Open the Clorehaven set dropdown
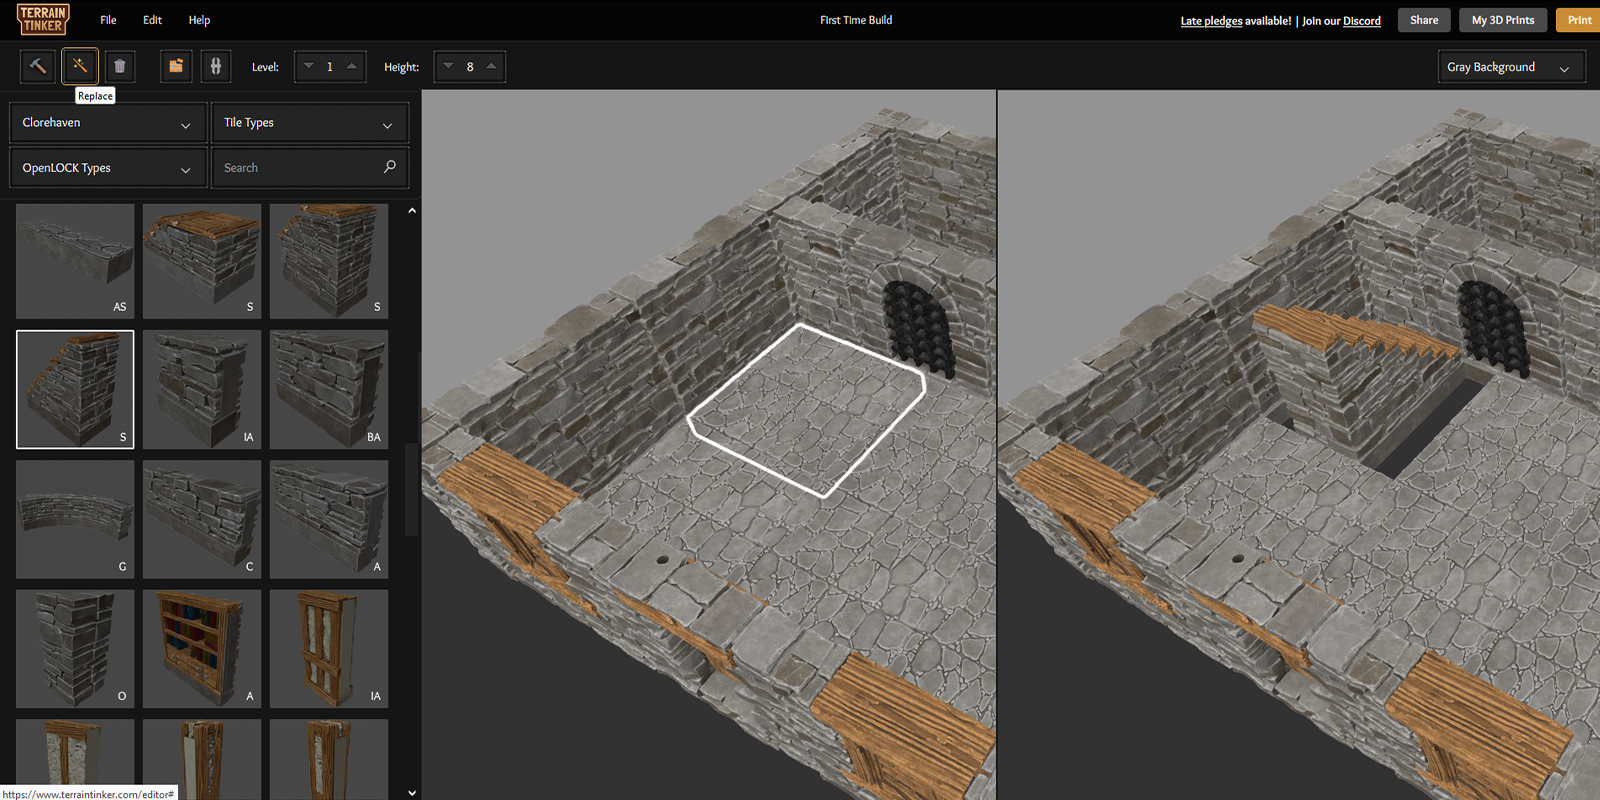Image resolution: width=1600 pixels, height=800 pixels. coord(107,123)
